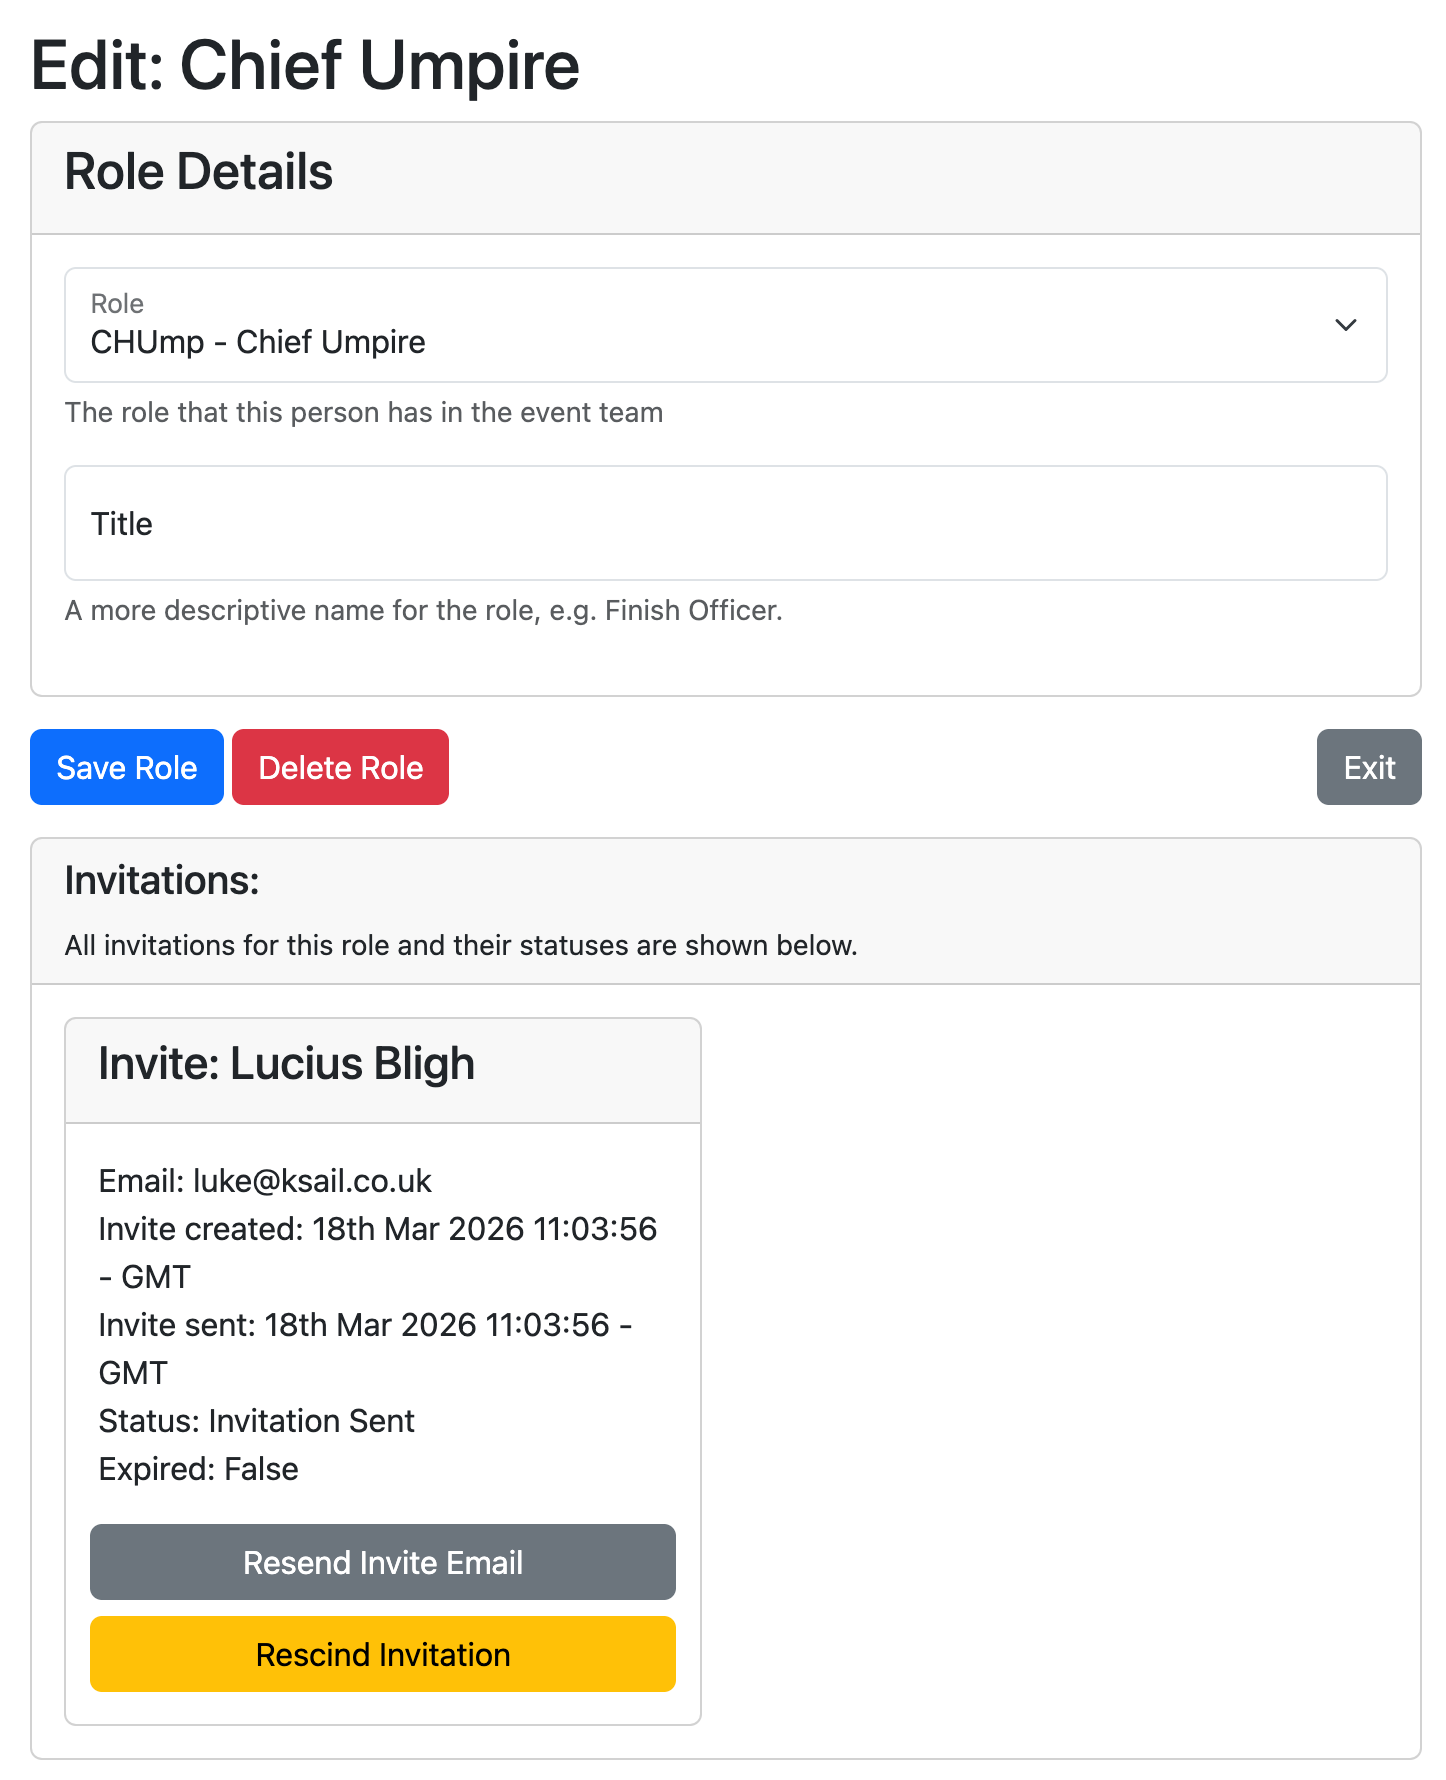Click the Status: Invitation Sent line
The height and width of the screenshot is (1780, 1446).
[256, 1421]
